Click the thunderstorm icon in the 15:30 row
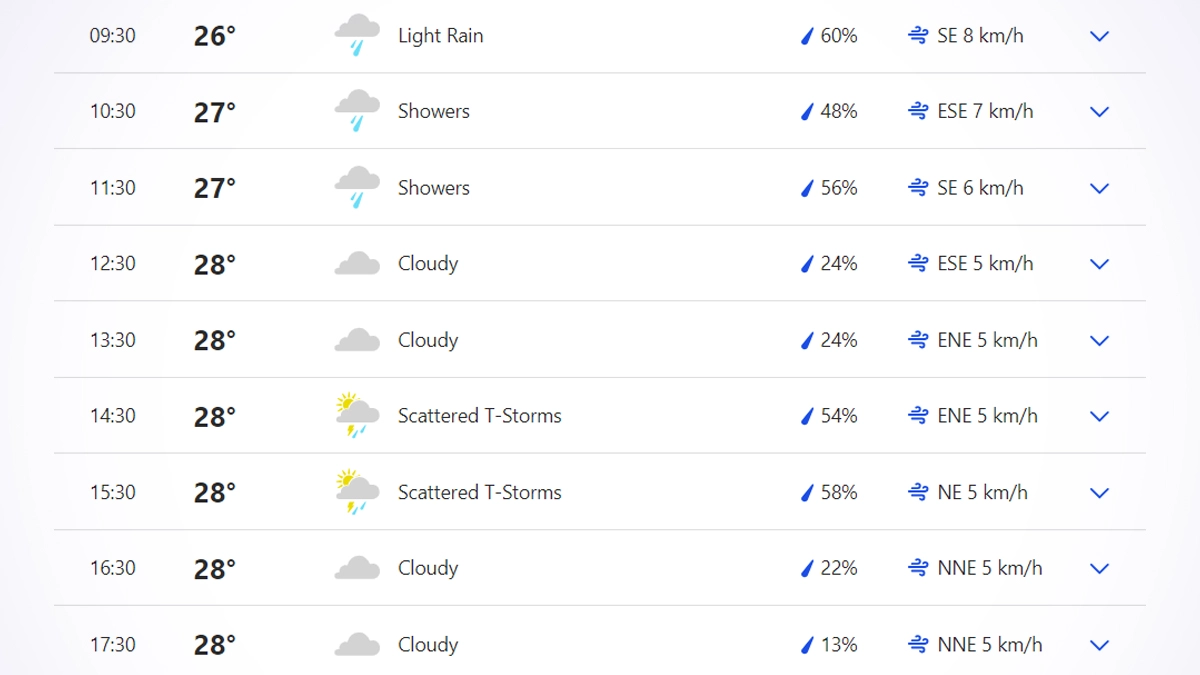Viewport: 1200px width, 675px height. tap(357, 492)
